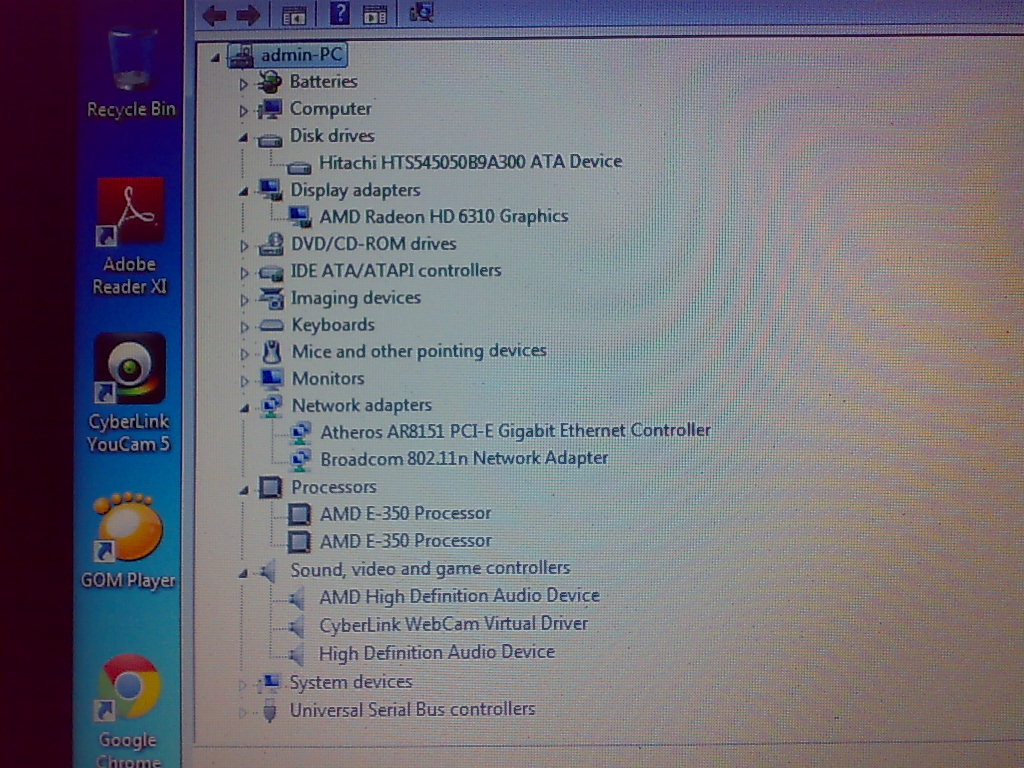Viewport: 1024px width, 768px height.
Task: Collapse Sound, video and game controllers
Action: tap(243, 573)
